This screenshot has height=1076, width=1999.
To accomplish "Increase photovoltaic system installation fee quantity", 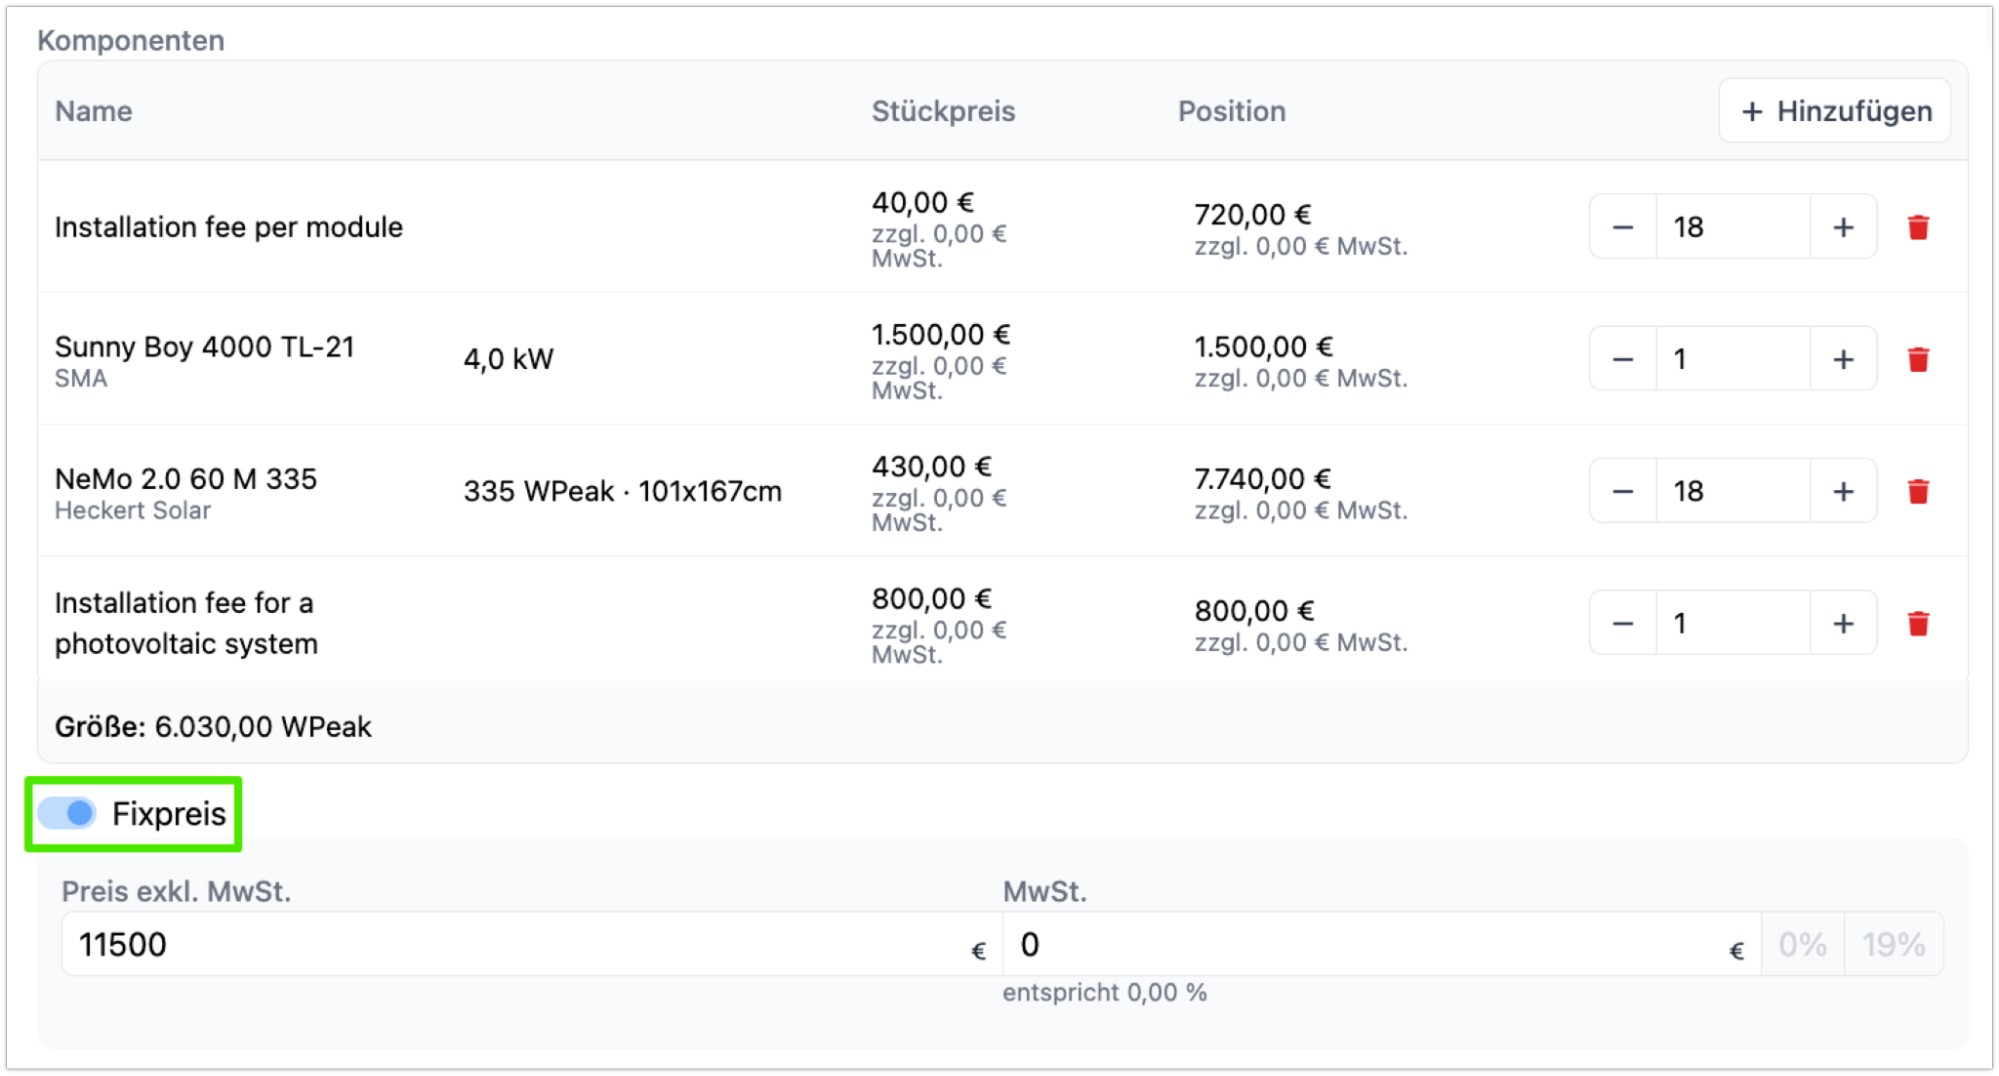I will 1842,623.
